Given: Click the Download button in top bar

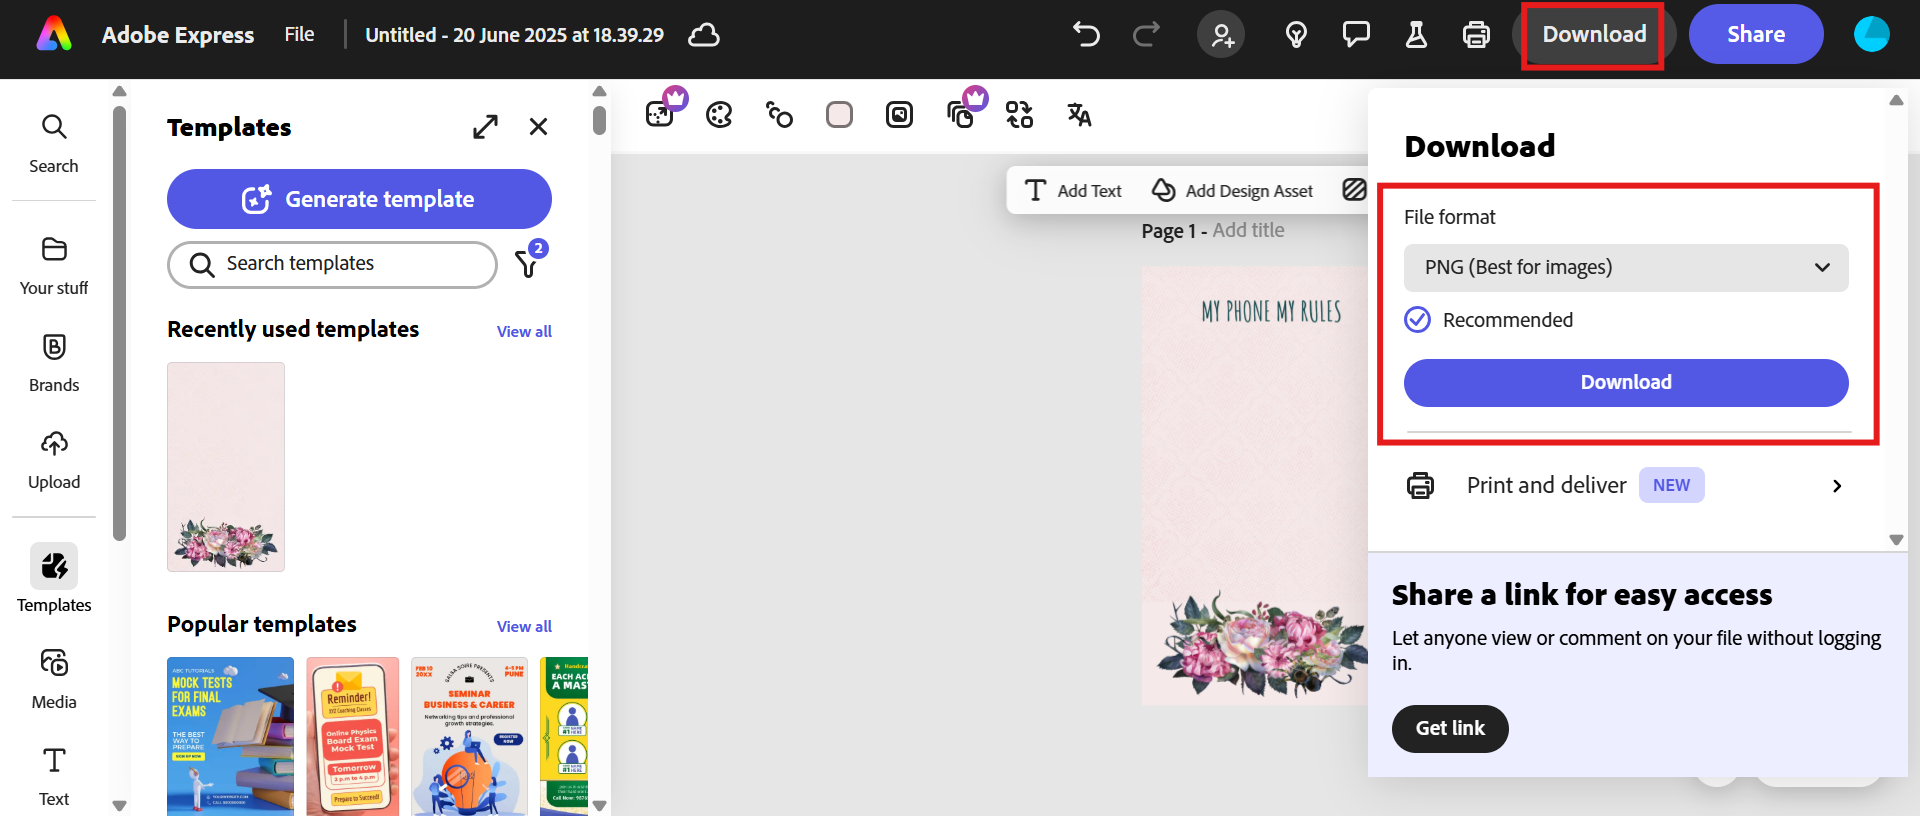Looking at the screenshot, I should pos(1594,35).
